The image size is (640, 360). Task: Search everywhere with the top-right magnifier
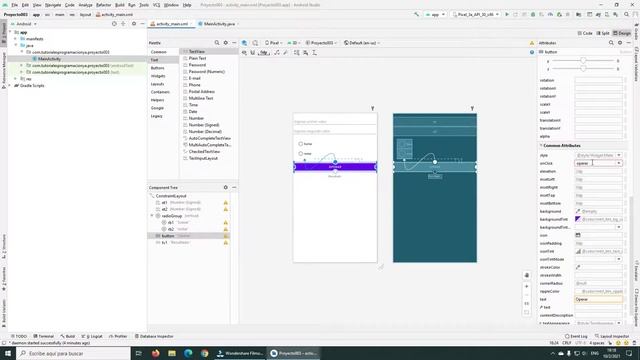(x=627, y=14)
